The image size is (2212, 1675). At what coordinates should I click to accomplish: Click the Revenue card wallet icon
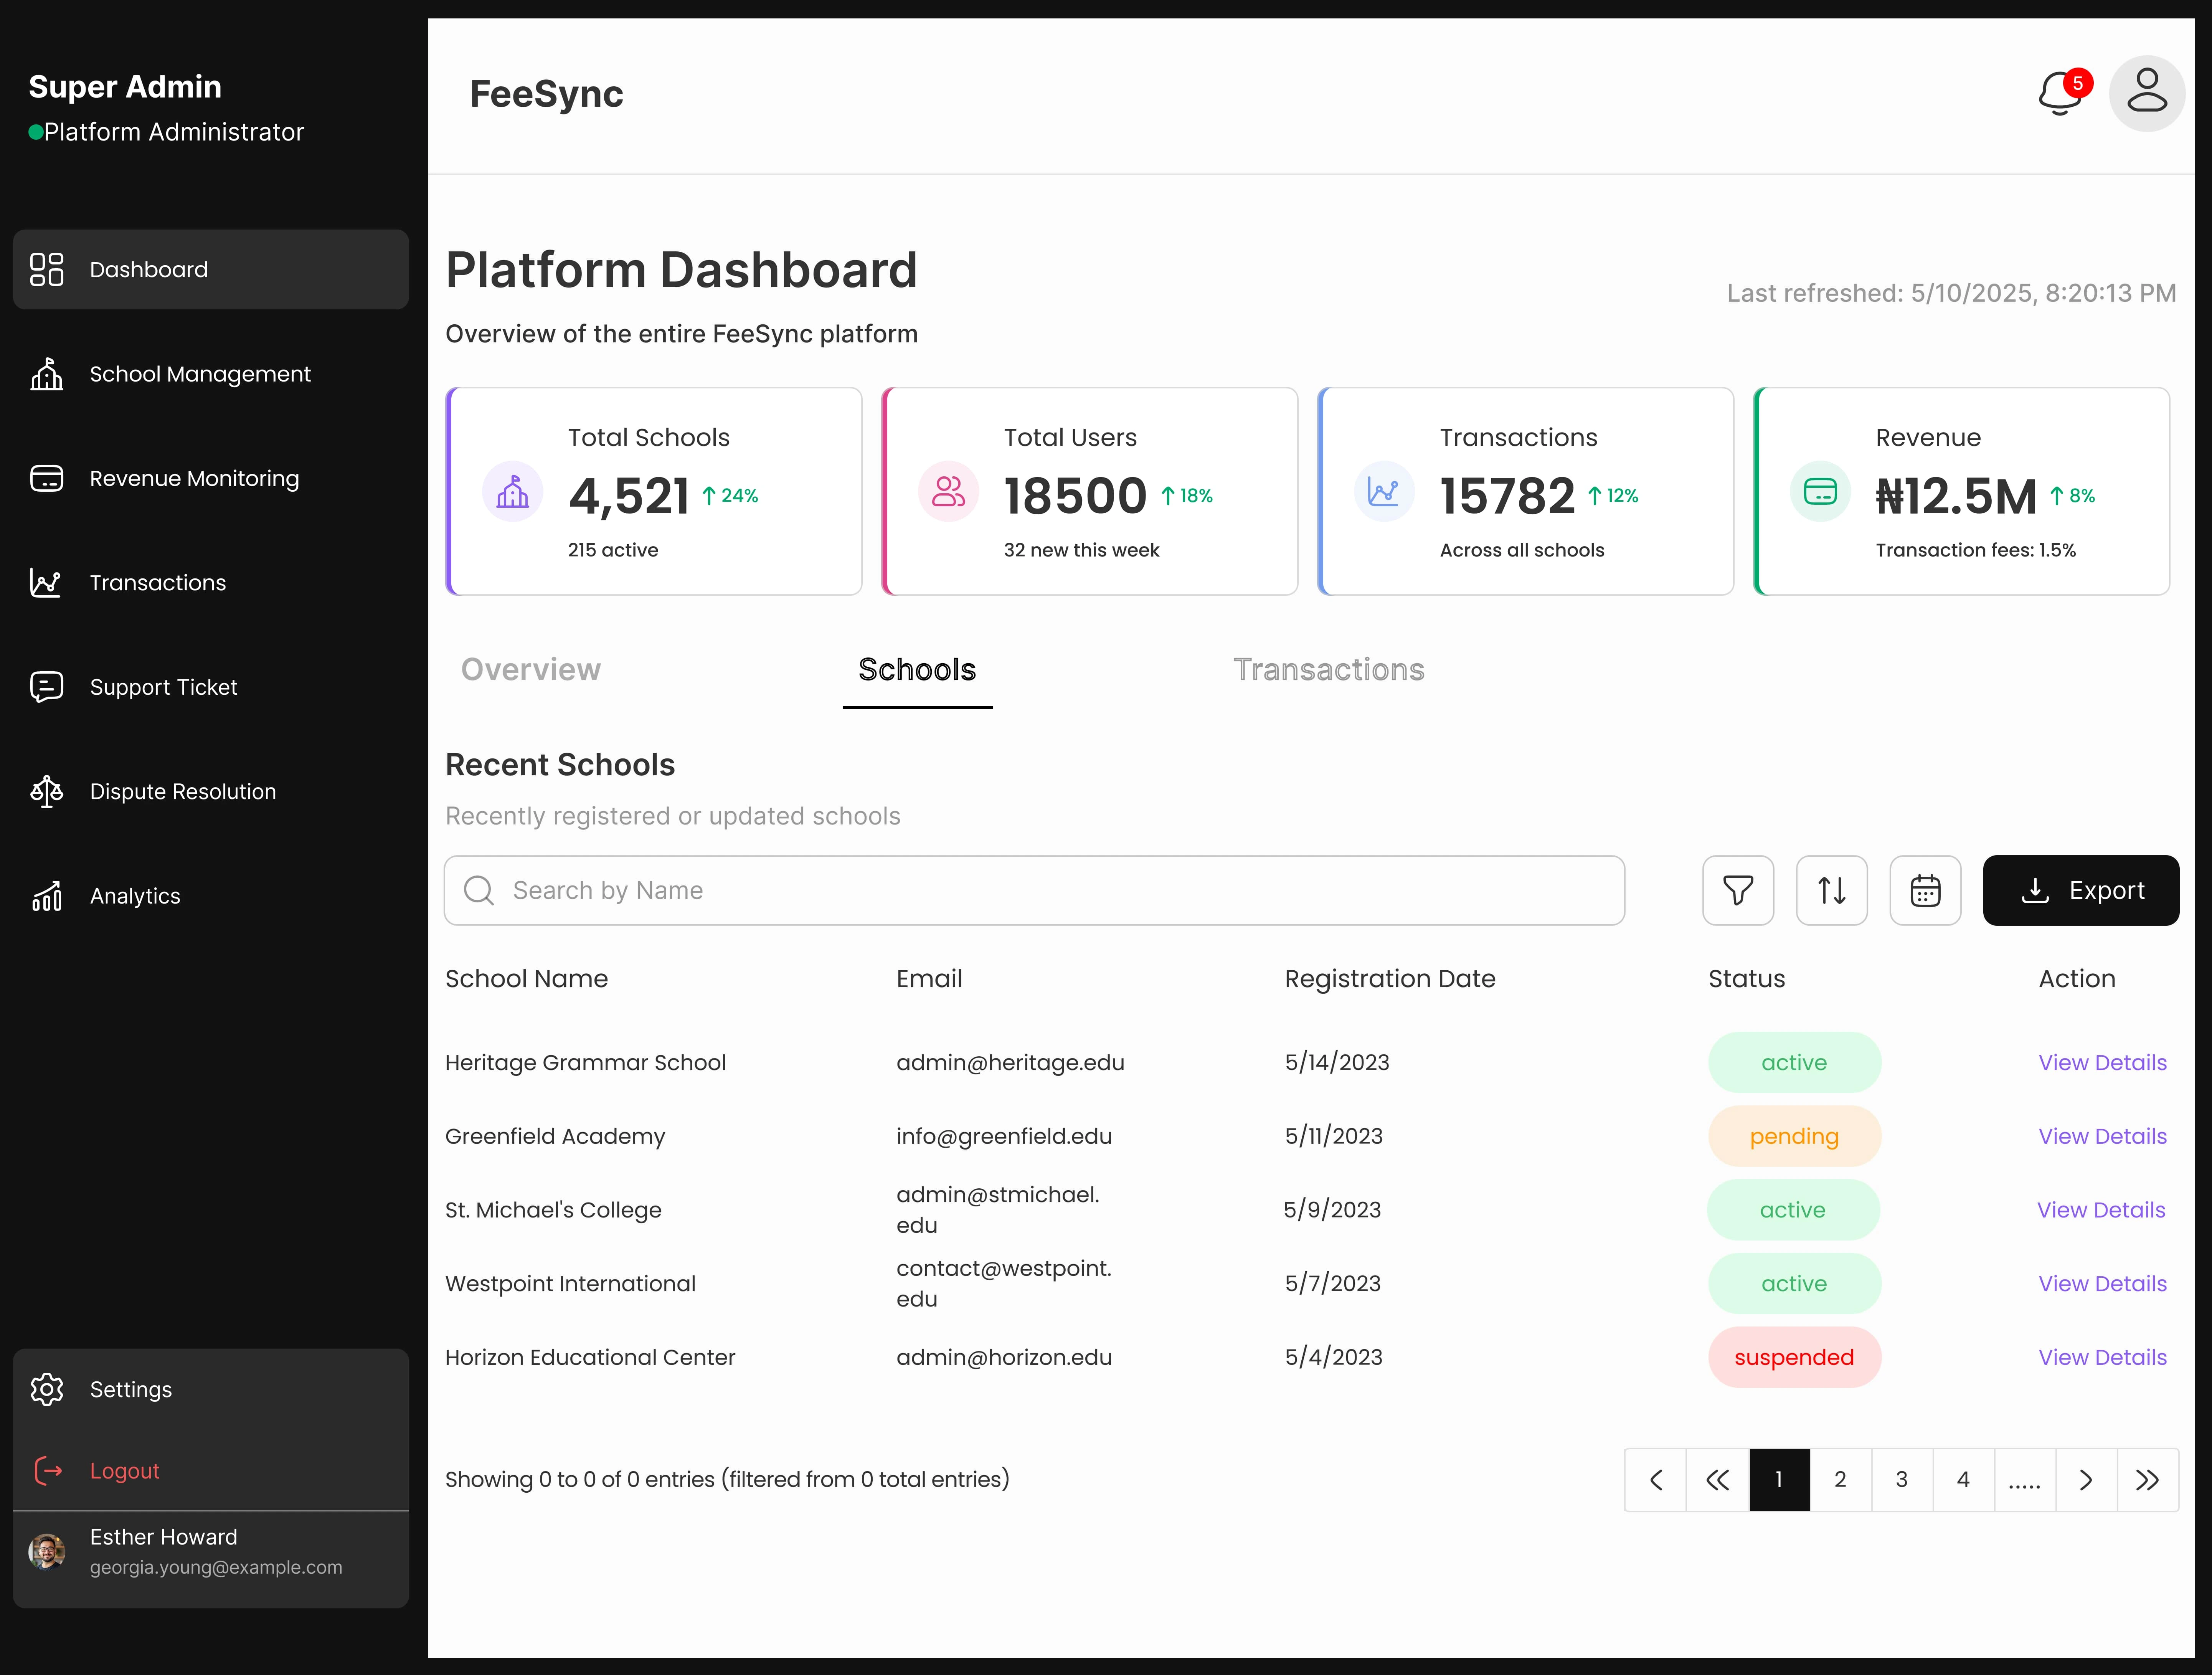[x=1820, y=491]
